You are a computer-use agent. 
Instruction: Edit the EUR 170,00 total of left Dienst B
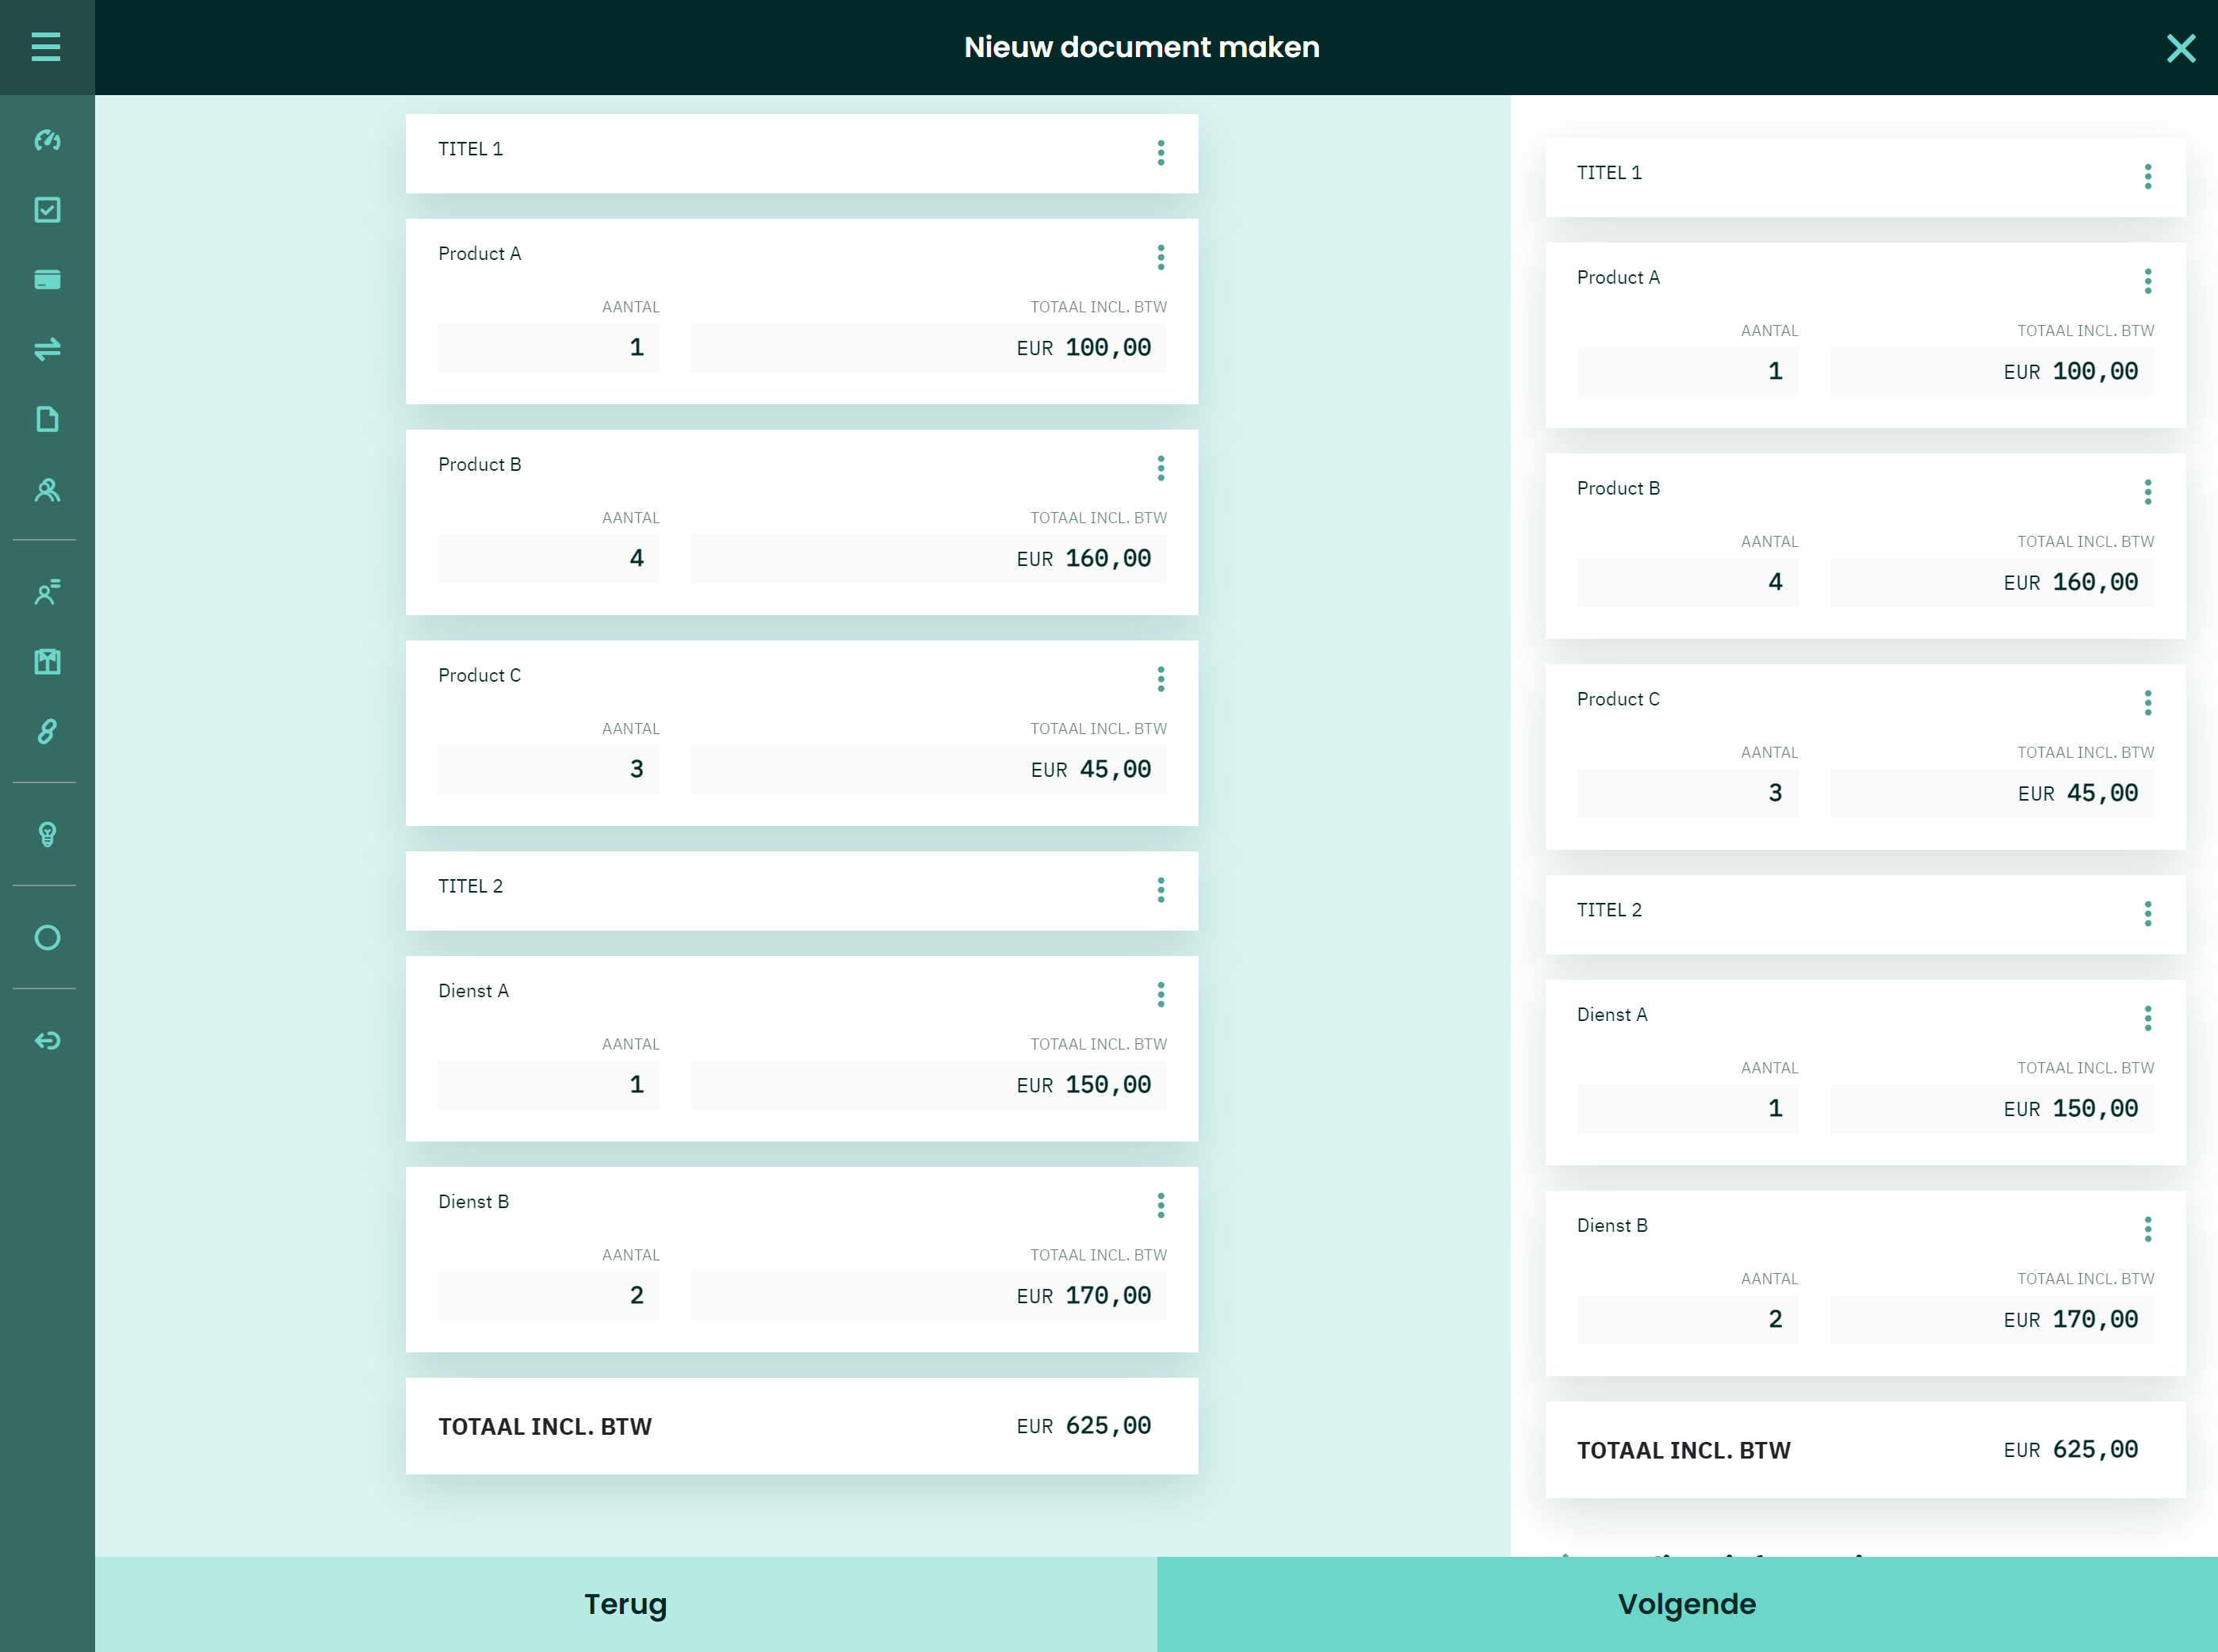tap(928, 1296)
